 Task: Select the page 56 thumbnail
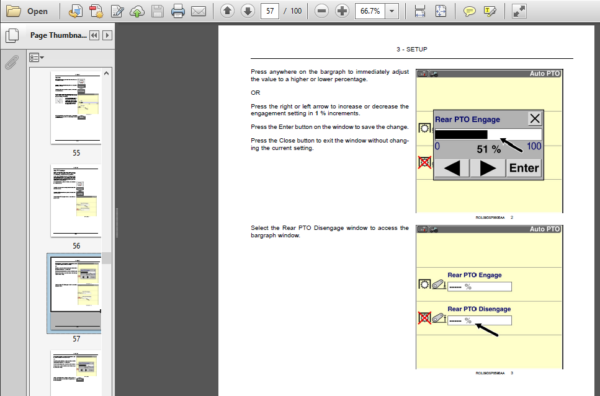(x=76, y=200)
